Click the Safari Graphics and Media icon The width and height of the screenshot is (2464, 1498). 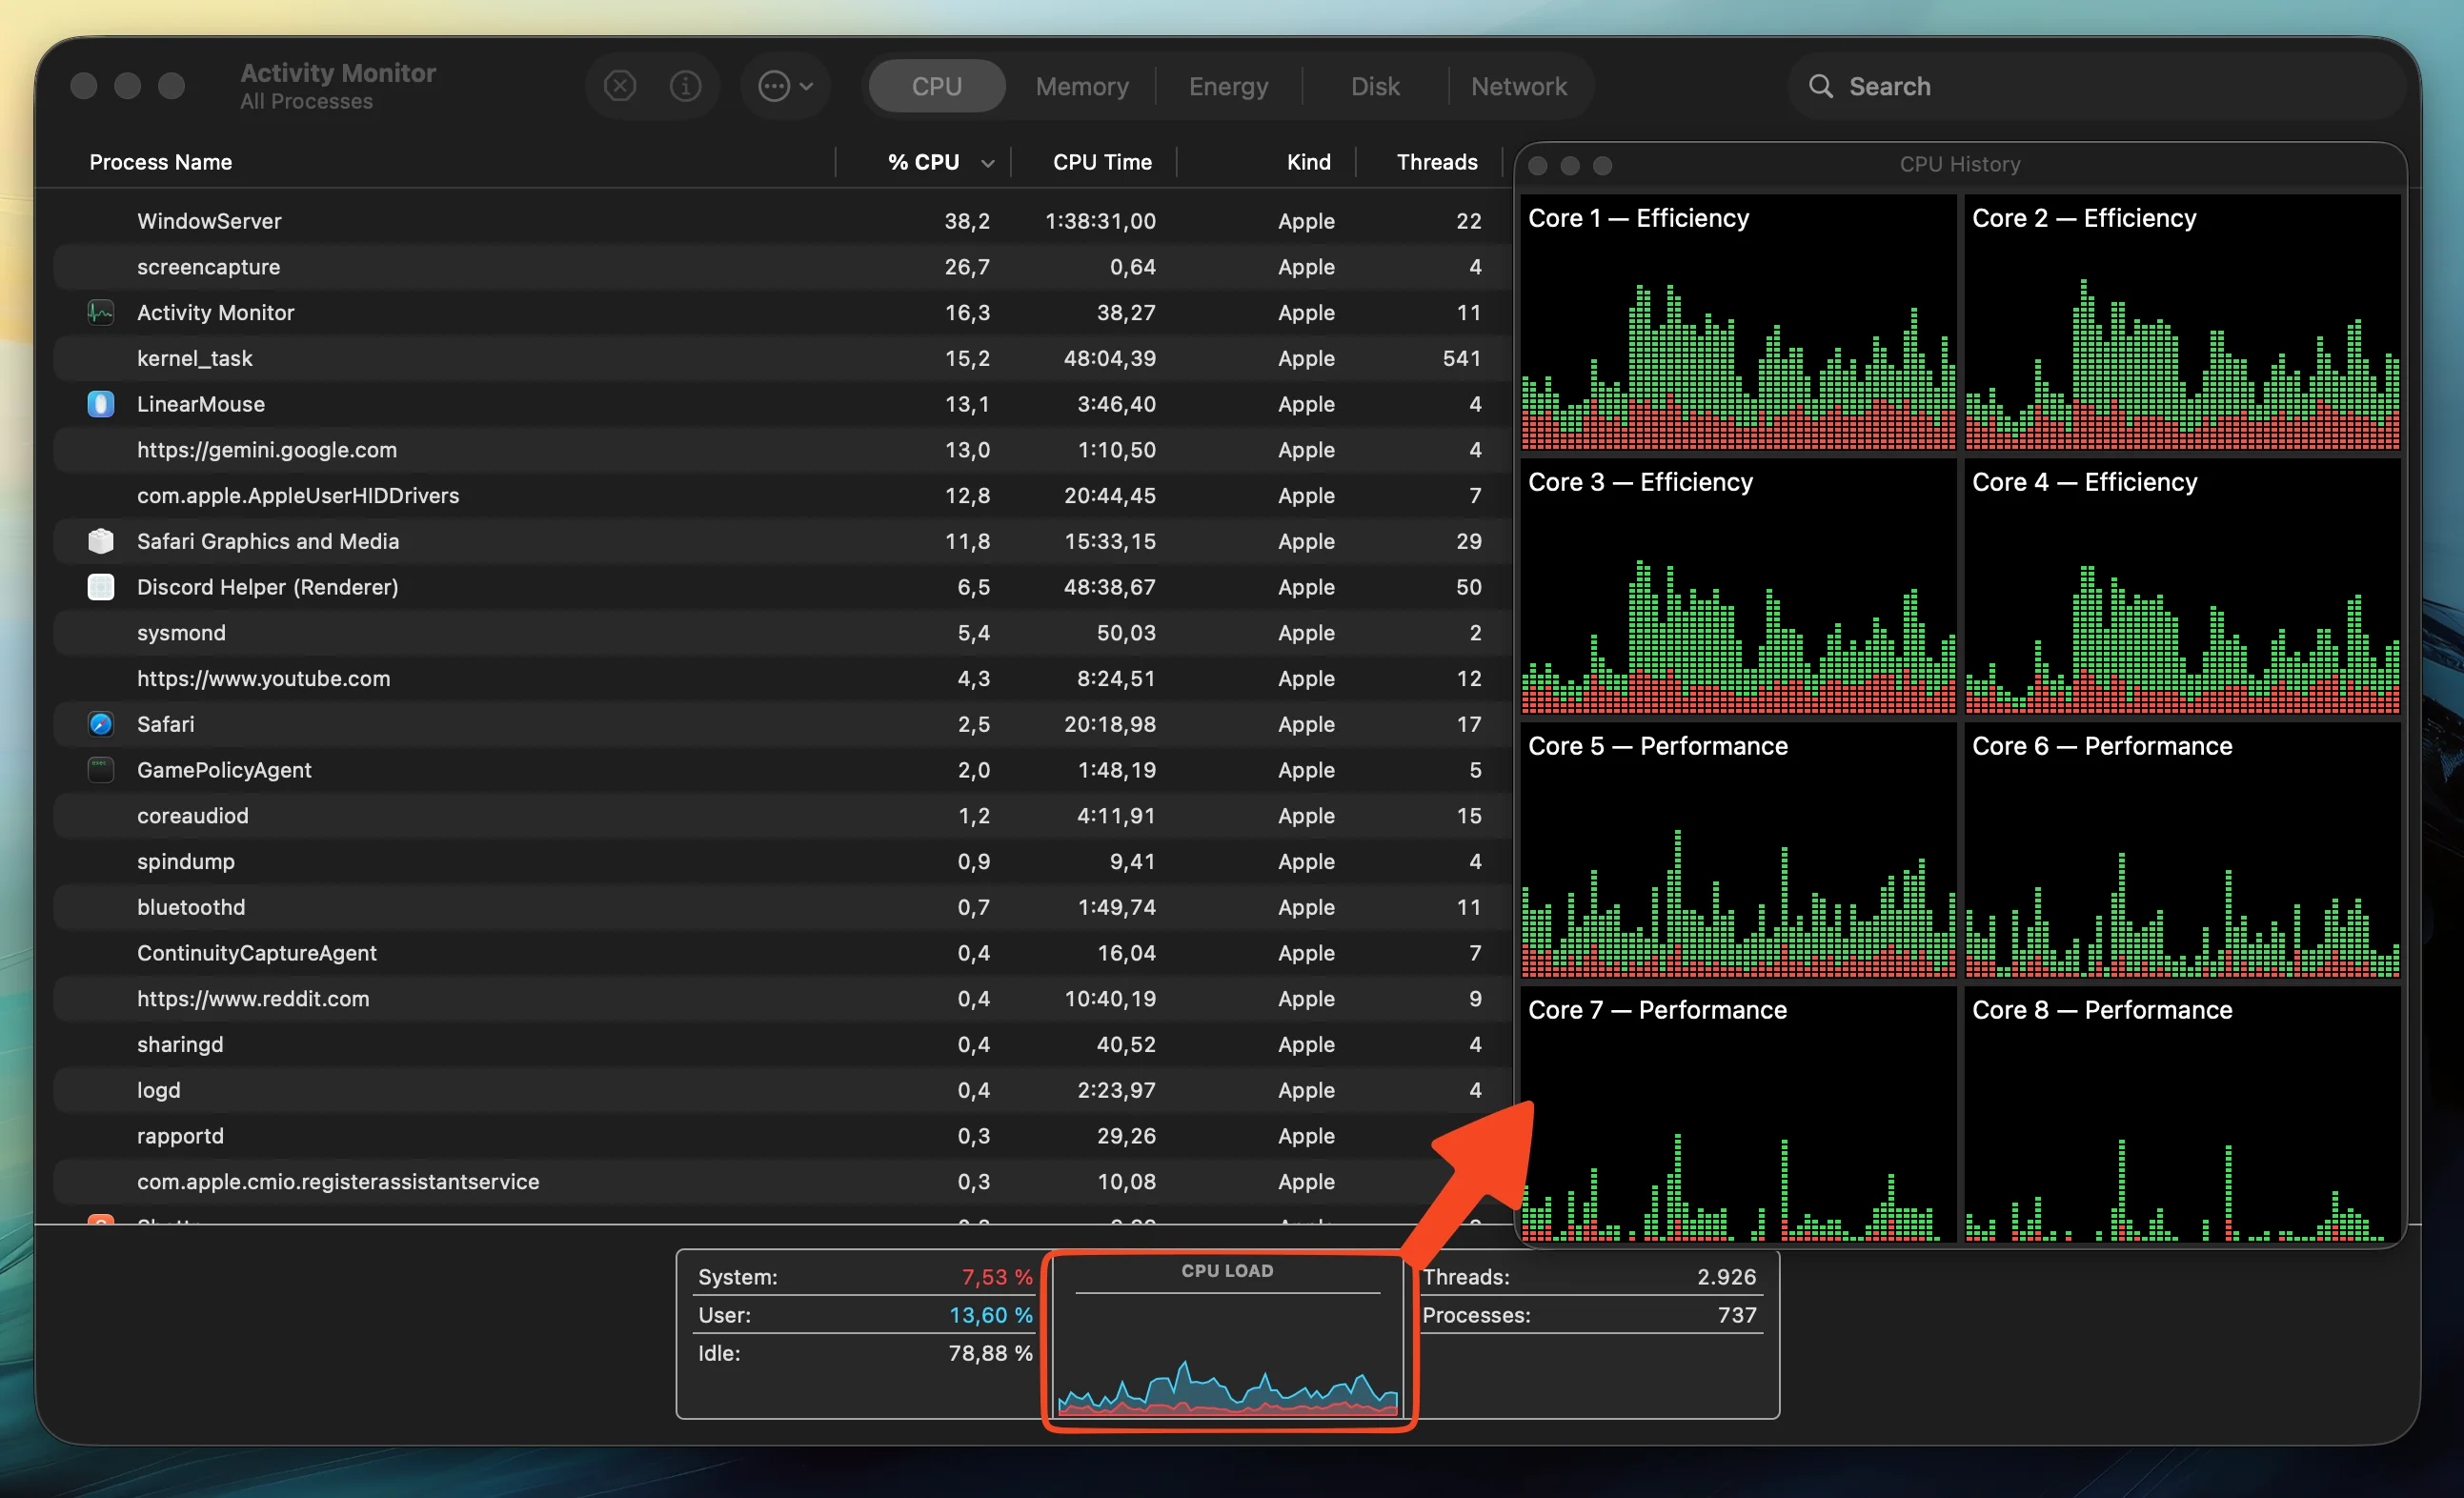(x=100, y=541)
